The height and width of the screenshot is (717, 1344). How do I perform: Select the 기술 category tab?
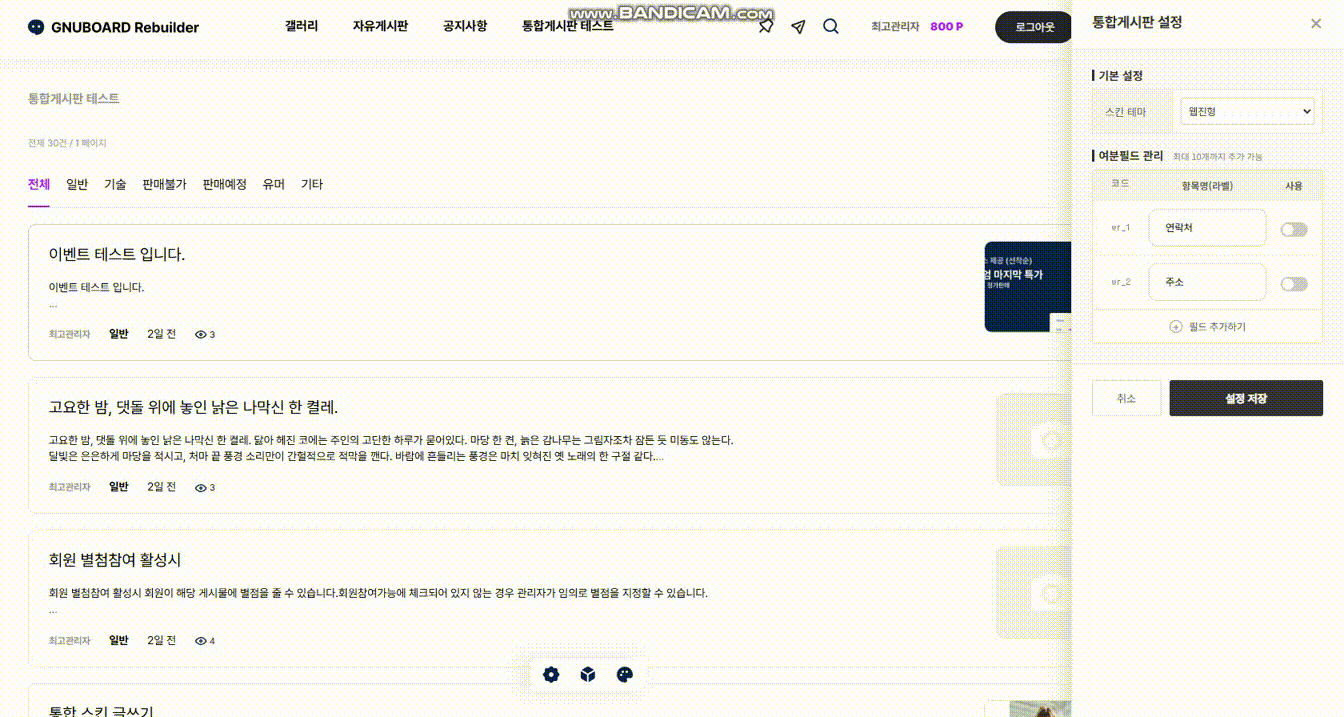click(x=115, y=185)
